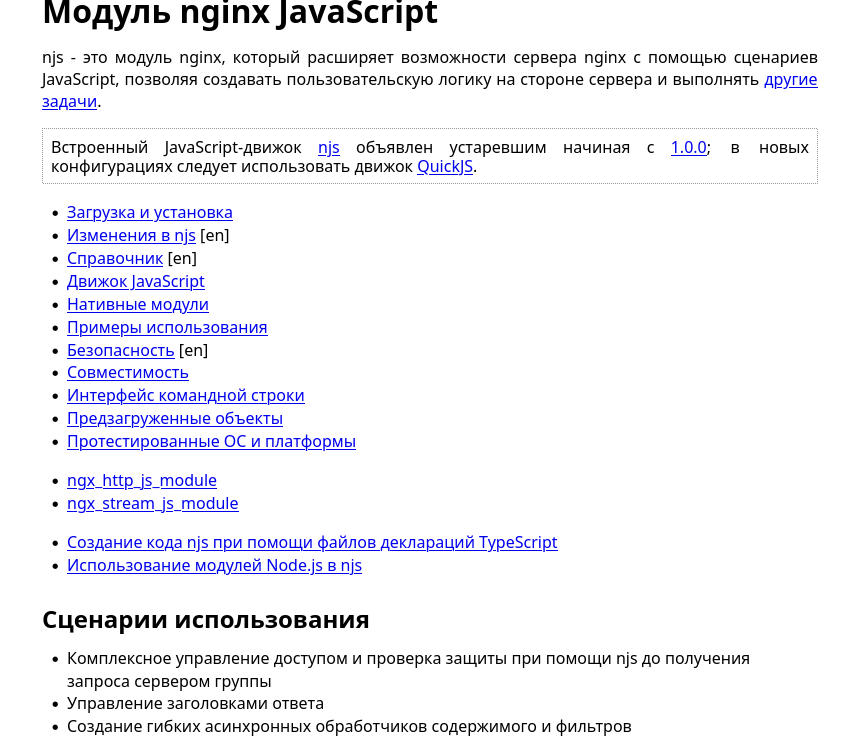The height and width of the screenshot is (750, 863).
Task: Open TypeScript declaration files article link
Action: 312,543
